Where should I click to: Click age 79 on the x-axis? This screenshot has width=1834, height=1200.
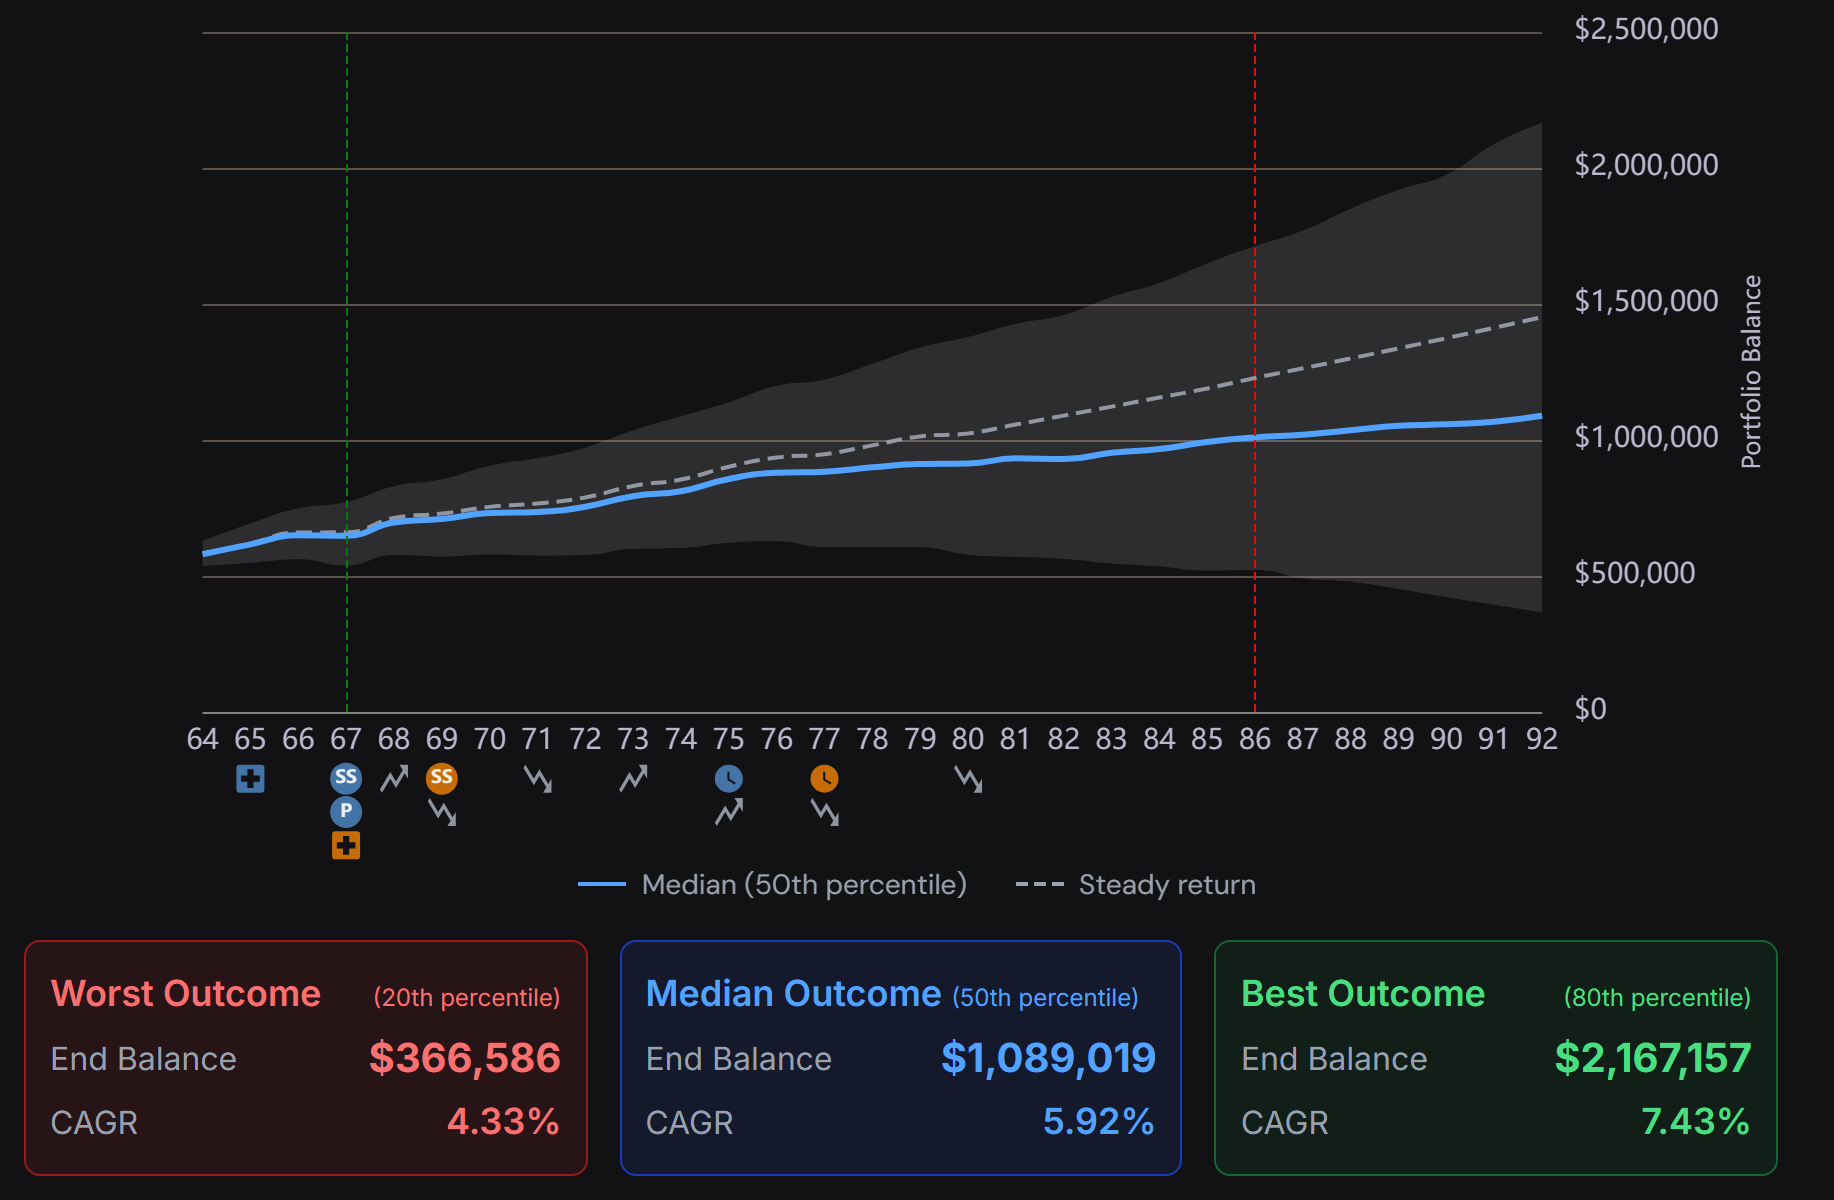[920, 739]
